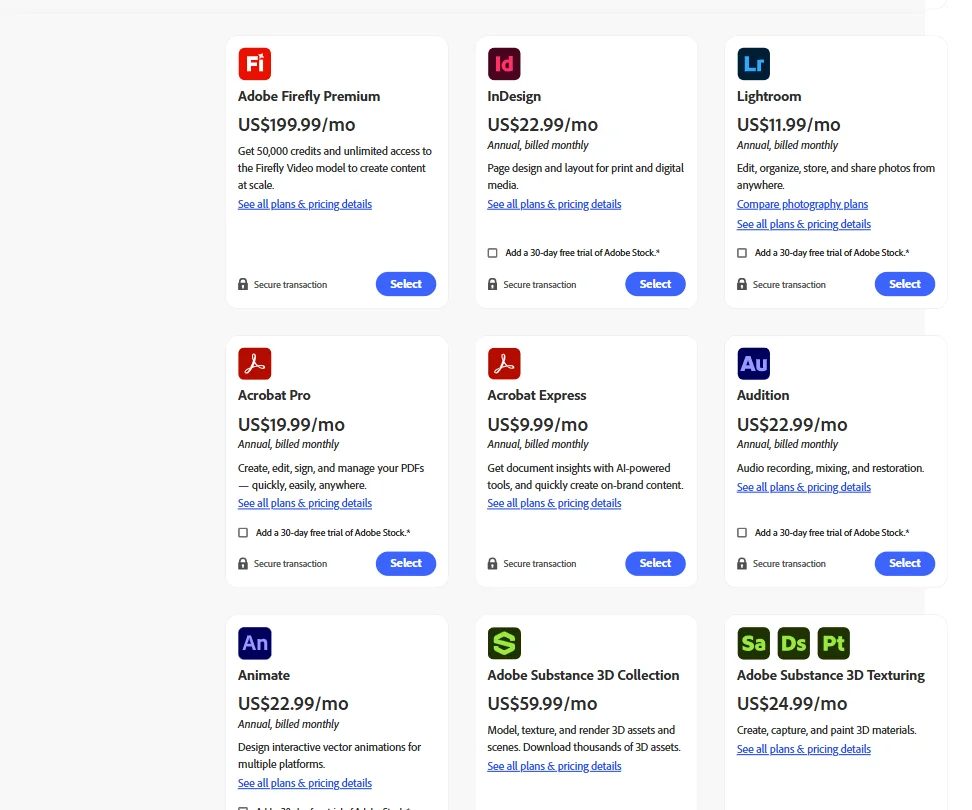Viewport: 972px width, 810px height.
Task: Click the Substance 3D Painter (Pt) icon
Action: tap(834, 643)
